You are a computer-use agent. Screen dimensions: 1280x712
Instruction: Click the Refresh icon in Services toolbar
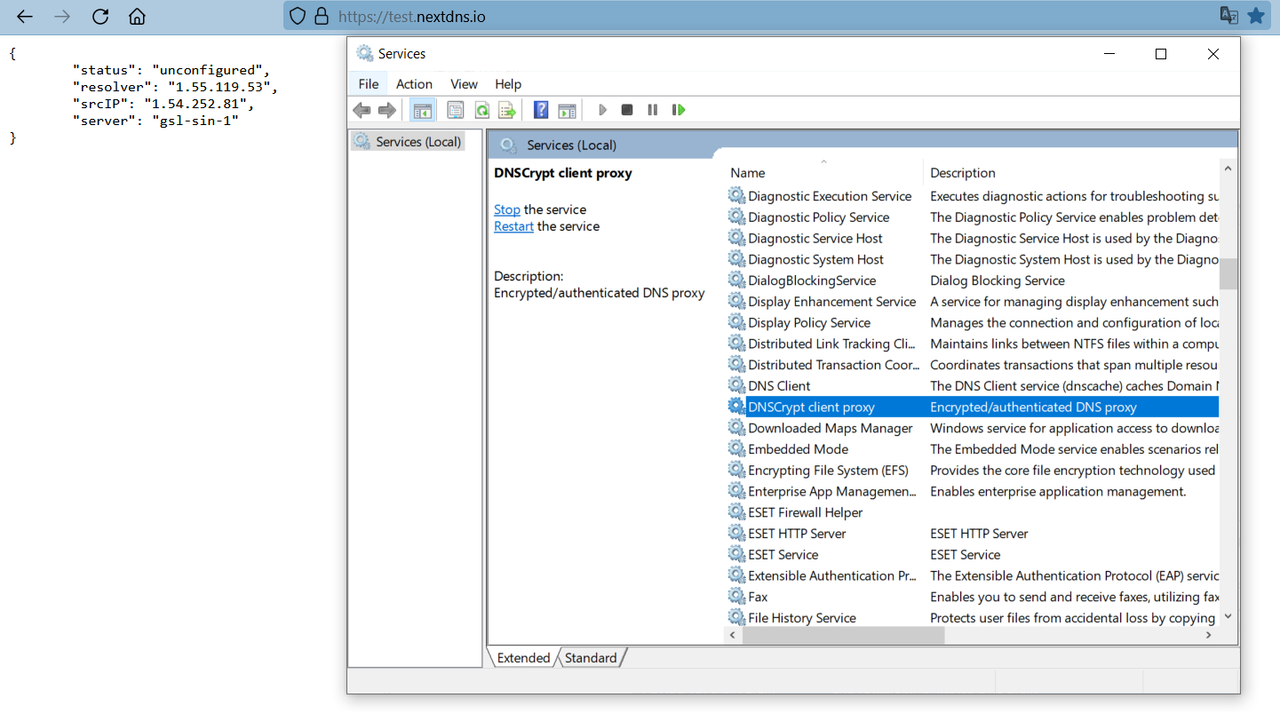[x=482, y=110]
